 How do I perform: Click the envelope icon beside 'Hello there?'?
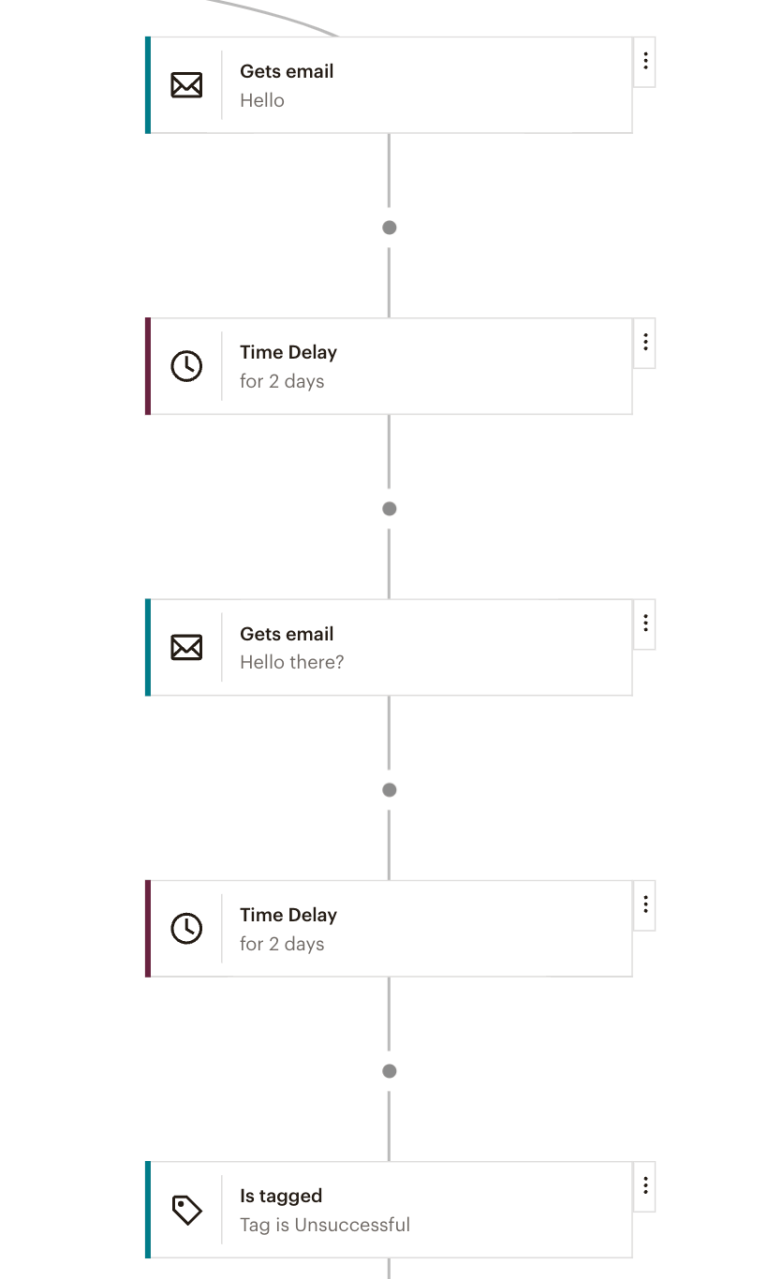coord(187,647)
